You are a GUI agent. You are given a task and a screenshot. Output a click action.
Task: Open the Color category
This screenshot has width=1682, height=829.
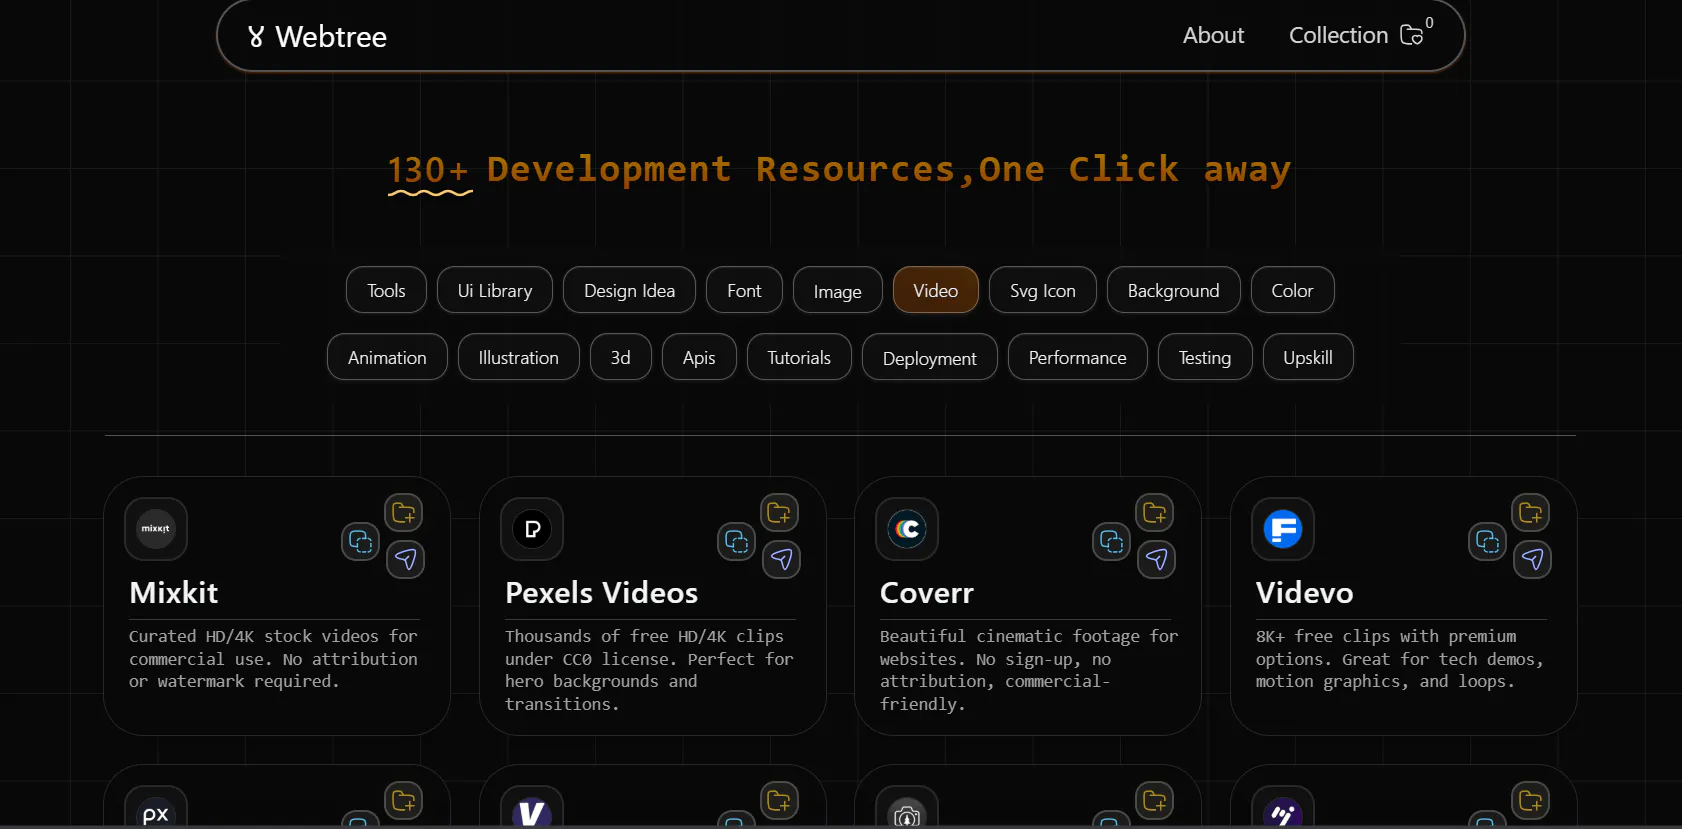(1293, 290)
